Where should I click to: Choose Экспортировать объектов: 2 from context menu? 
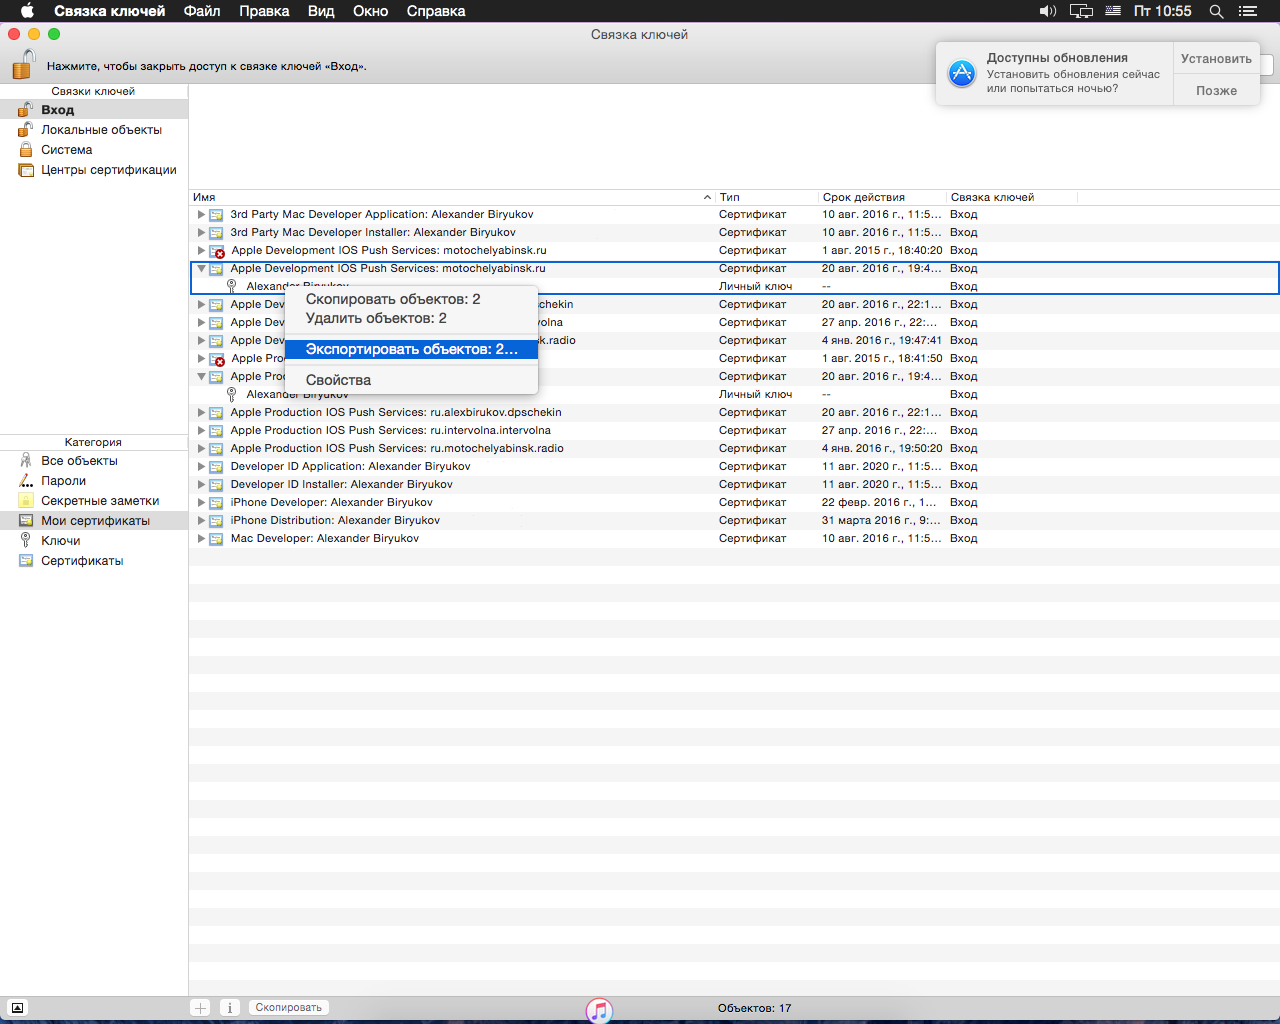[x=411, y=349]
